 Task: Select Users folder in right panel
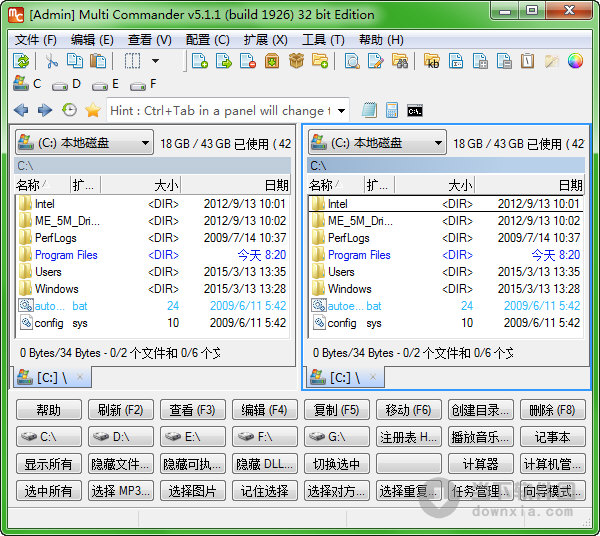point(446,272)
